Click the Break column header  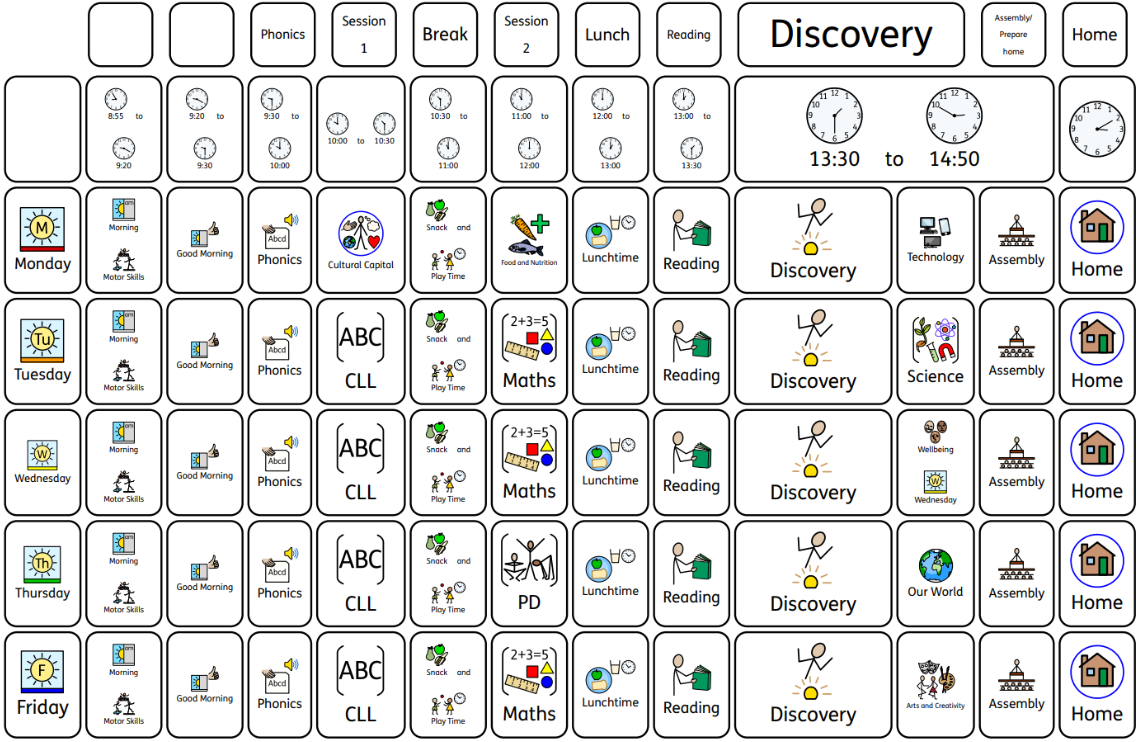point(445,35)
